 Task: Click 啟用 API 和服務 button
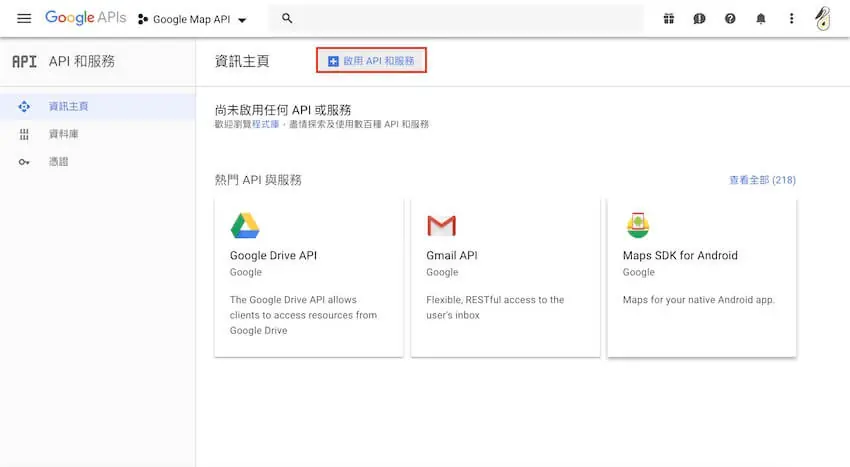tap(371, 60)
